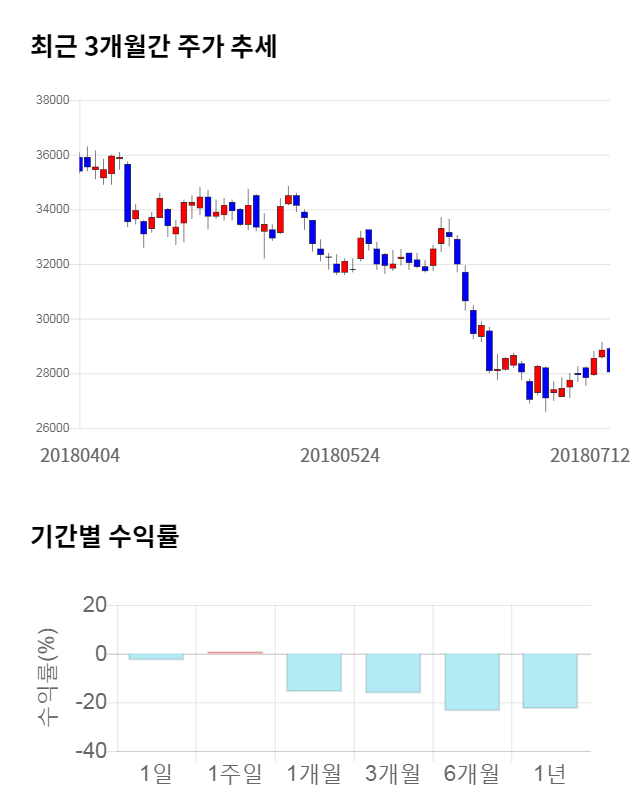Screen dimensions: 640x810
Task: Select the 1개월 return bar
Action: coord(314,672)
